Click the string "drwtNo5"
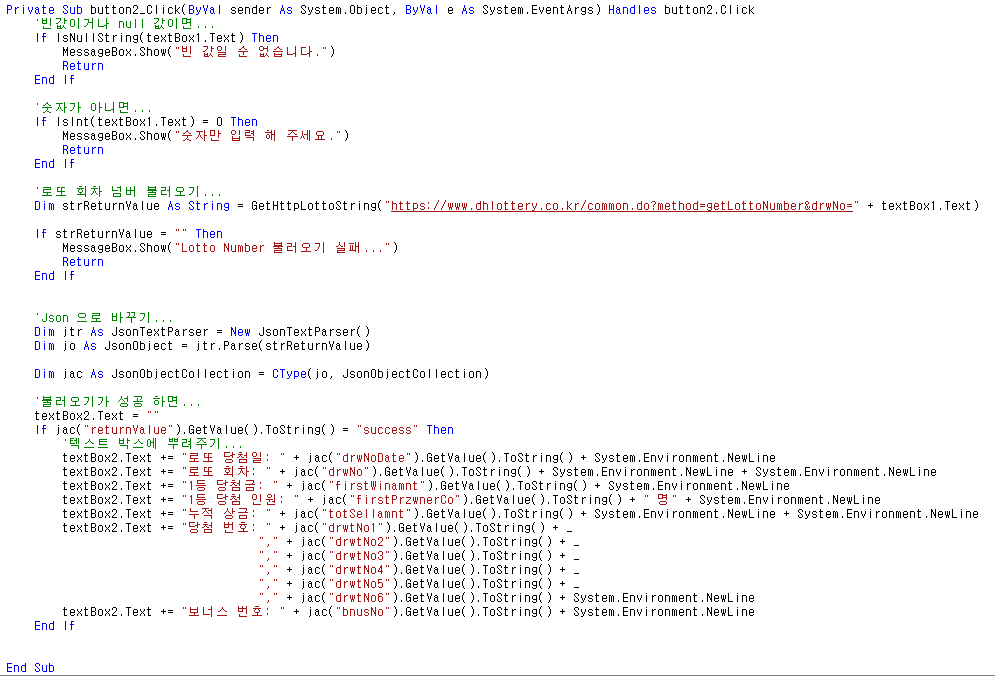This screenshot has width=995, height=676. pos(363,583)
